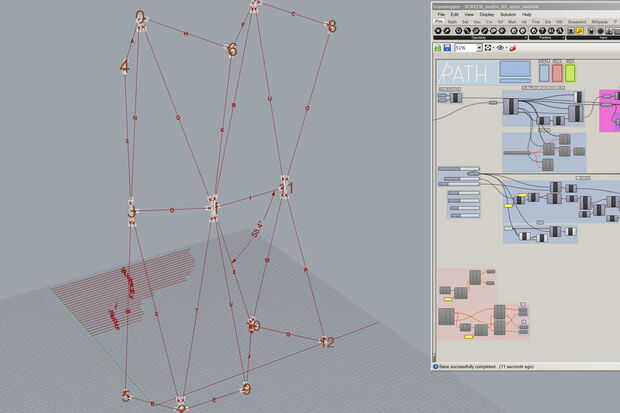
Task: Open the File menu in Grasshopper
Action: pyautogui.click(x=441, y=15)
